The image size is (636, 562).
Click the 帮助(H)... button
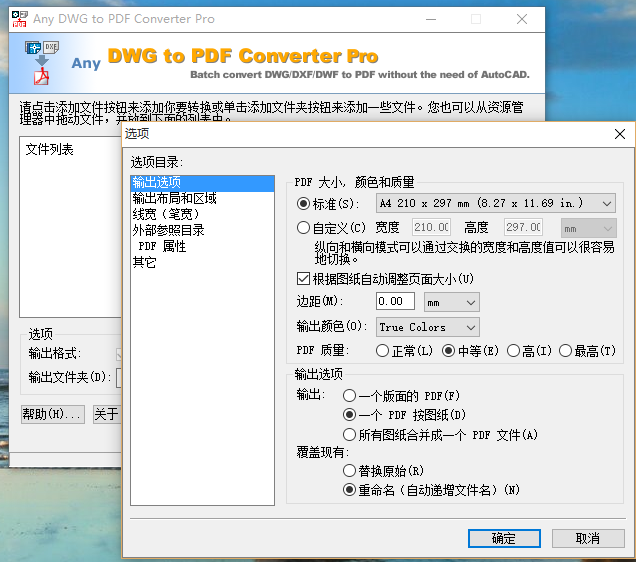pos(52,414)
